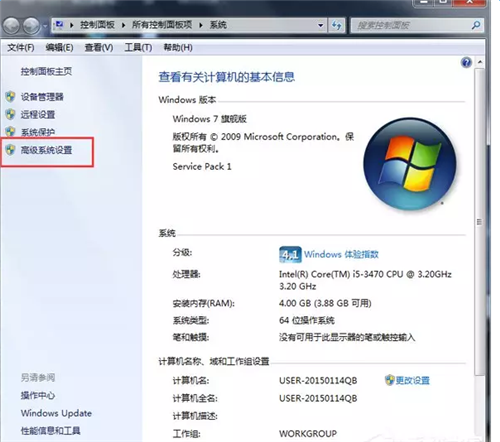
Task: Open 设备管理器 from the sidebar
Action: pos(42,97)
